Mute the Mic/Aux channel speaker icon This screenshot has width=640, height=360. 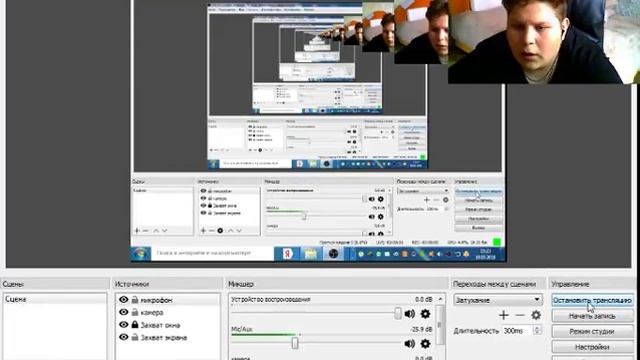409,344
